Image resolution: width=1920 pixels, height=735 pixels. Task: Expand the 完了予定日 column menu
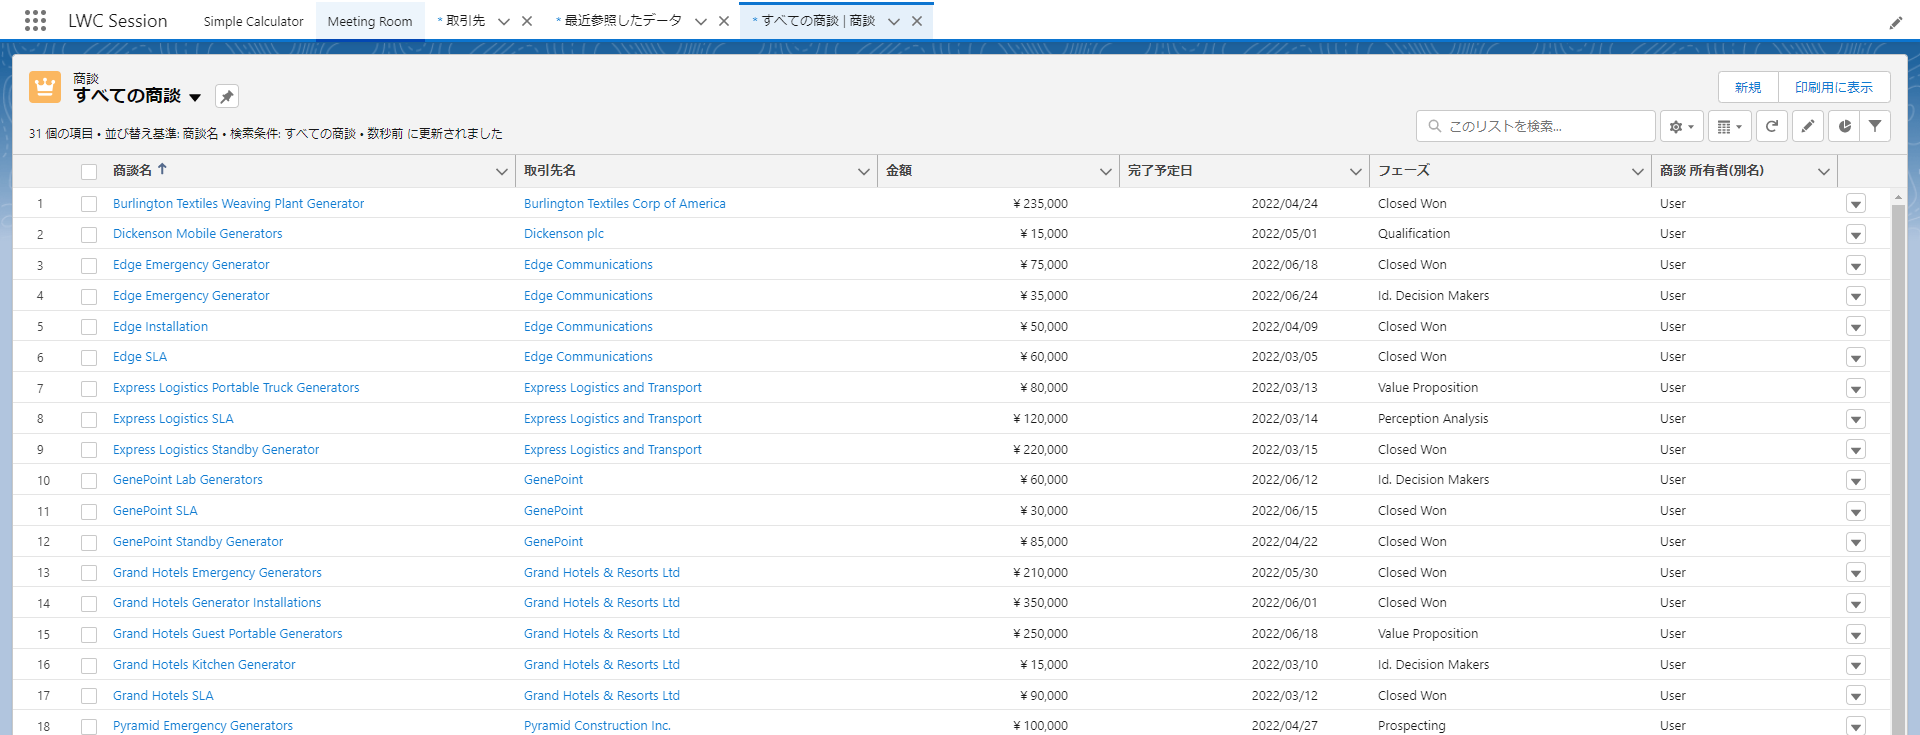pos(1356,172)
